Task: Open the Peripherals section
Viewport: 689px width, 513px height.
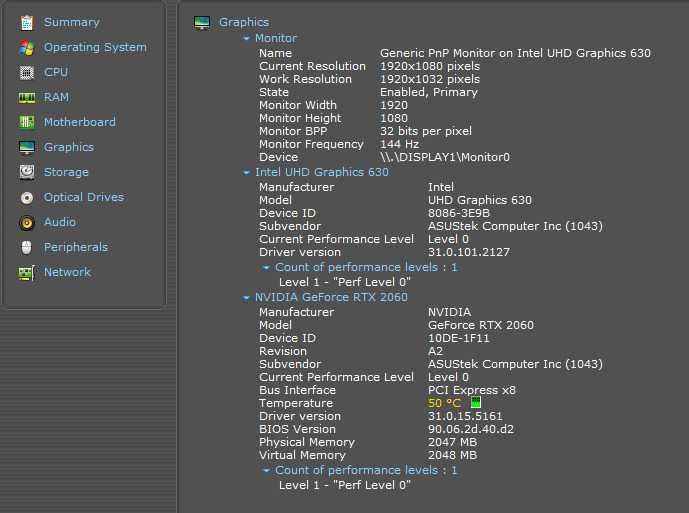Action: tap(76, 247)
